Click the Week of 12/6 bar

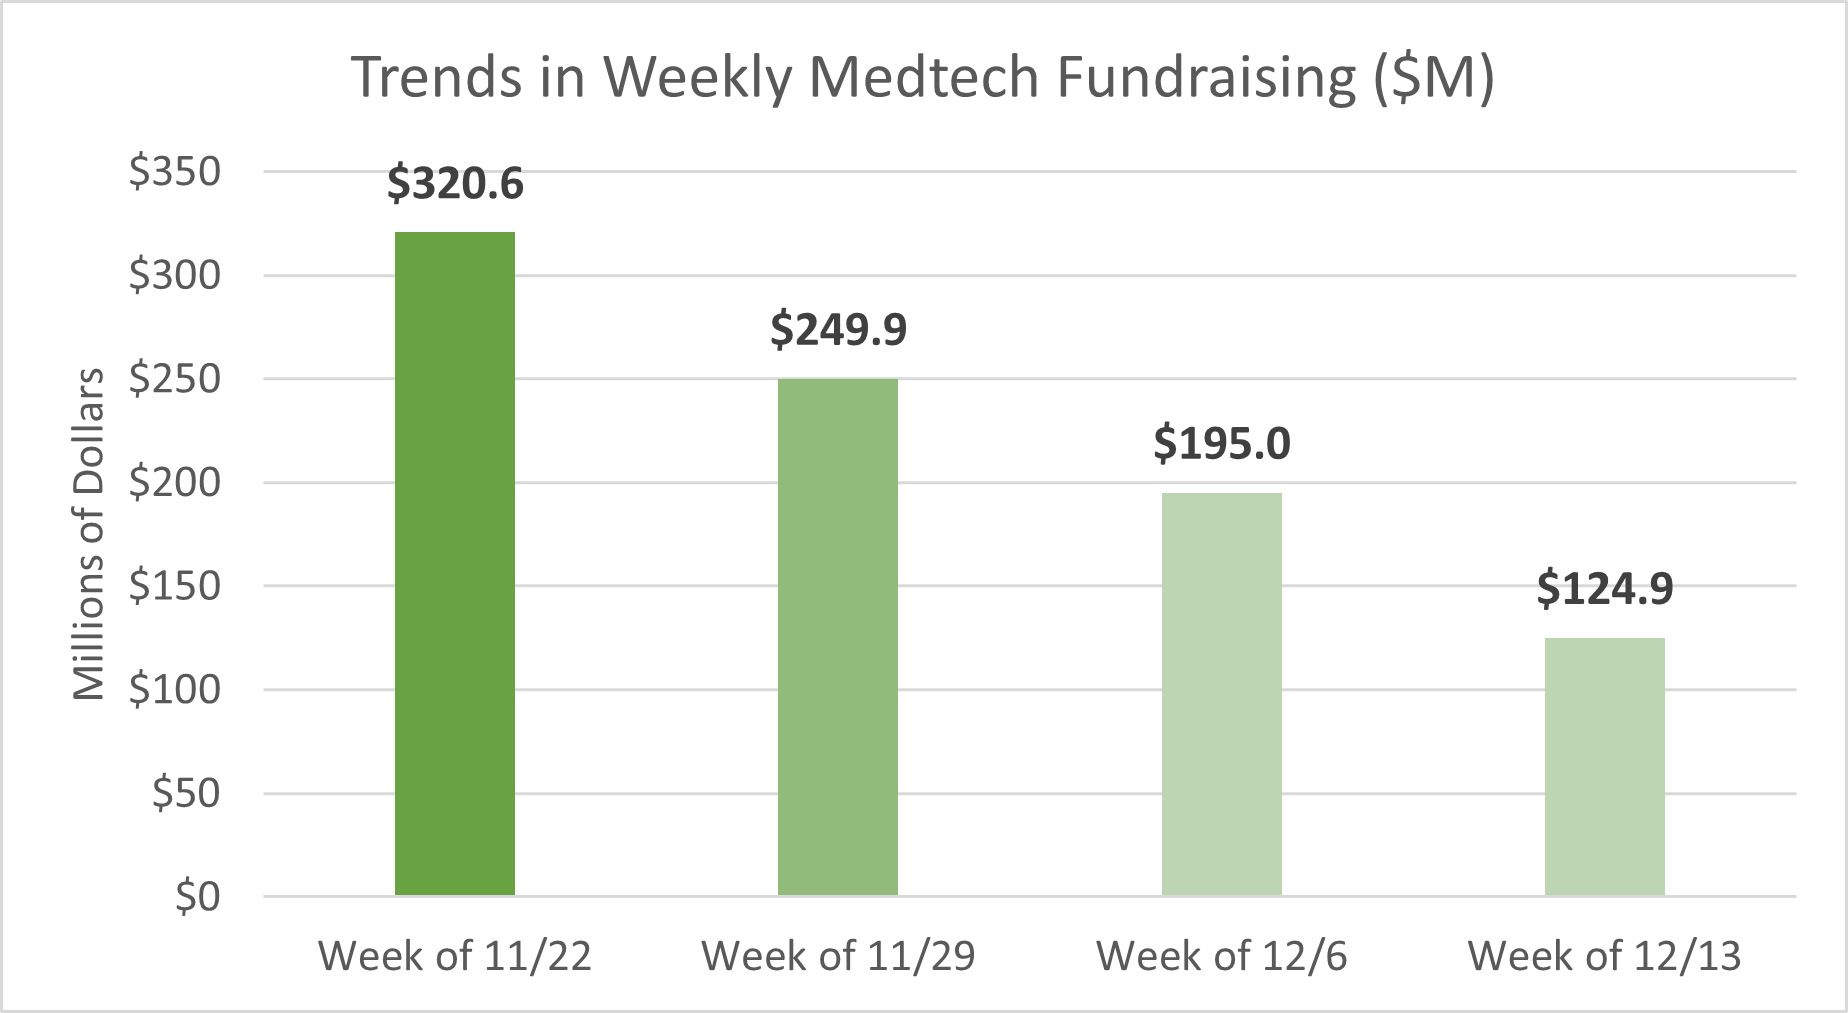(x=1221, y=694)
